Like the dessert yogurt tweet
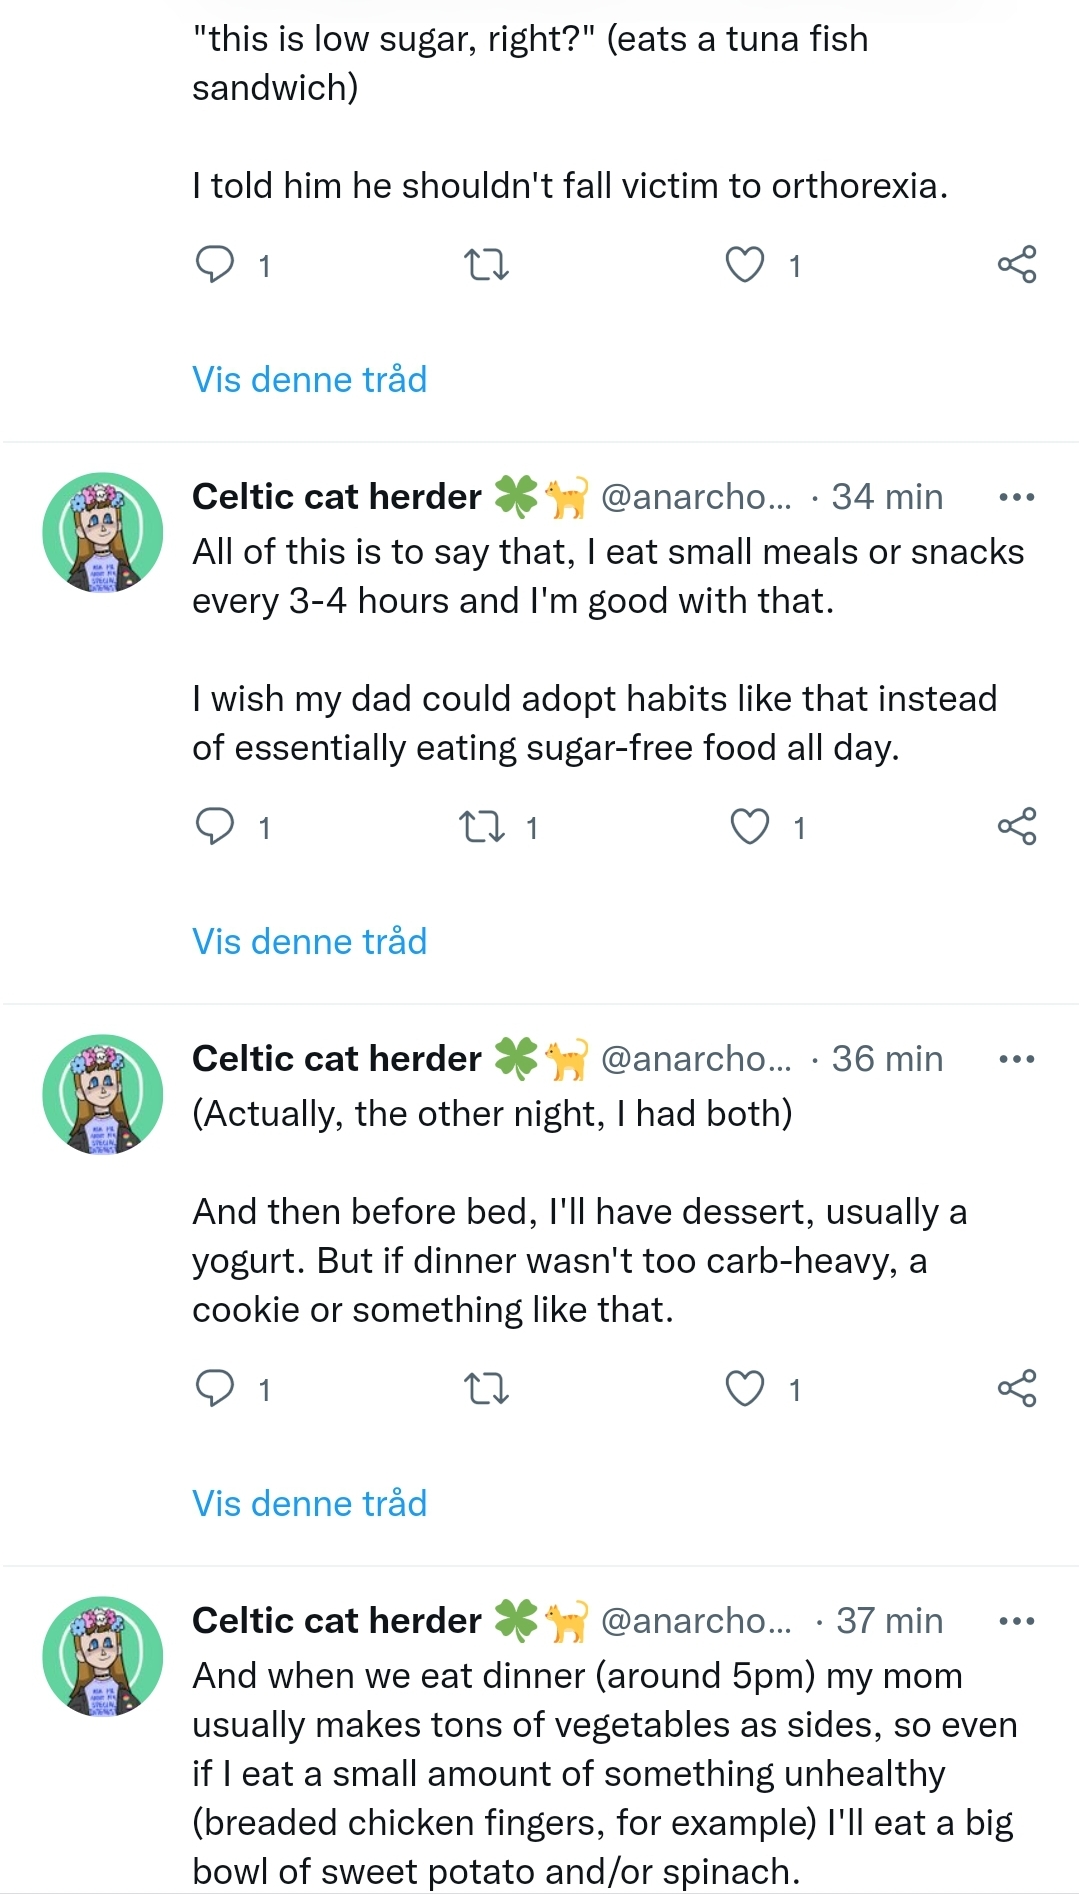The height and width of the screenshot is (1894, 1079). 745,1389
